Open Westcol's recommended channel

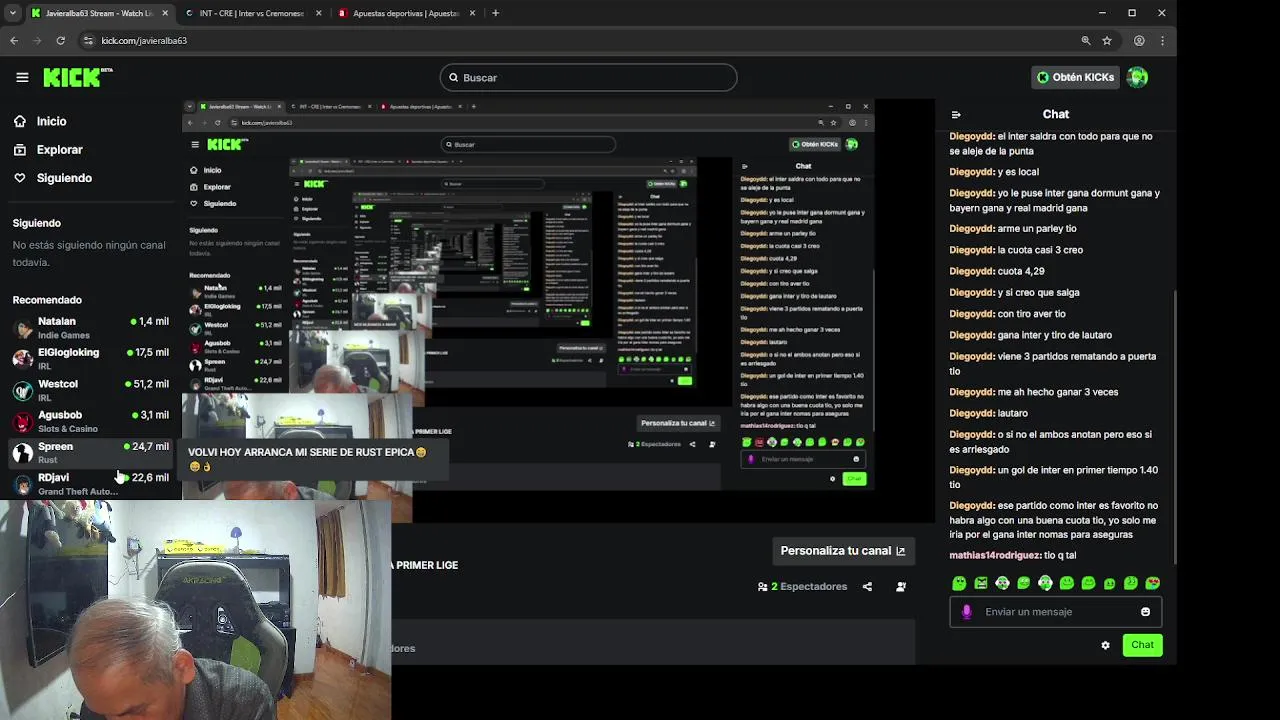click(x=91, y=390)
